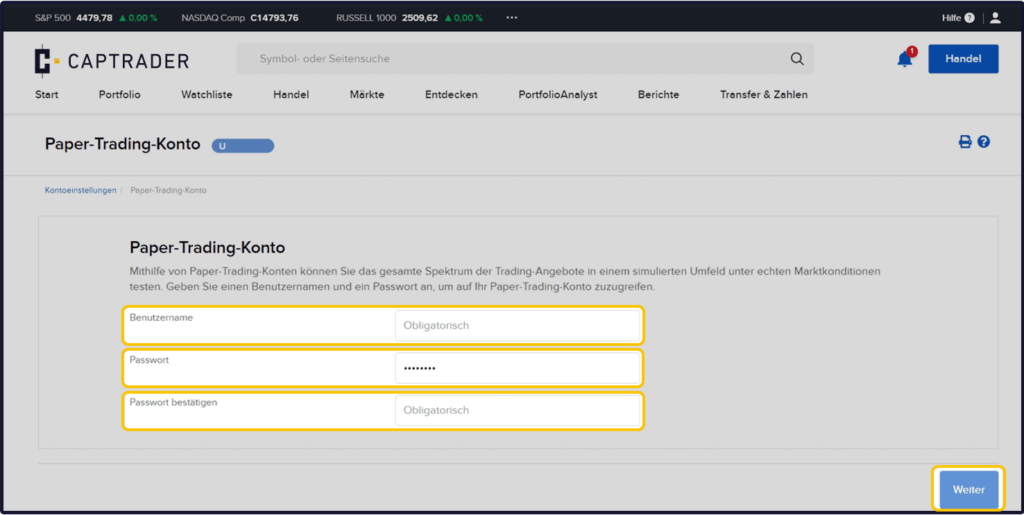Viewport: 1024px width, 515px height.
Task: Open the Berichte menu item
Action: click(658, 95)
